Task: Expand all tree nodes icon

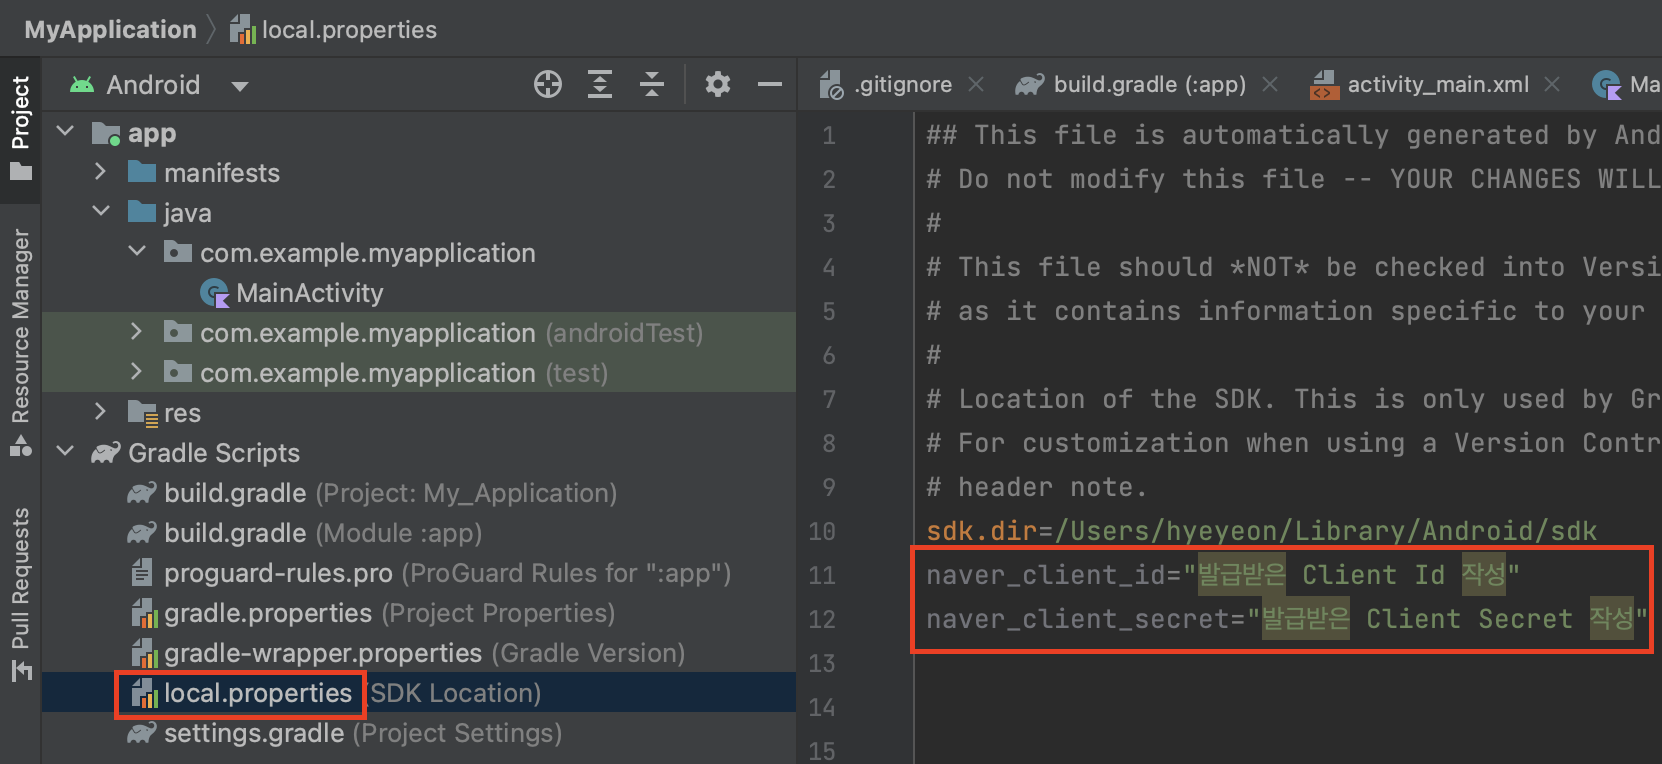Action: click(x=600, y=84)
